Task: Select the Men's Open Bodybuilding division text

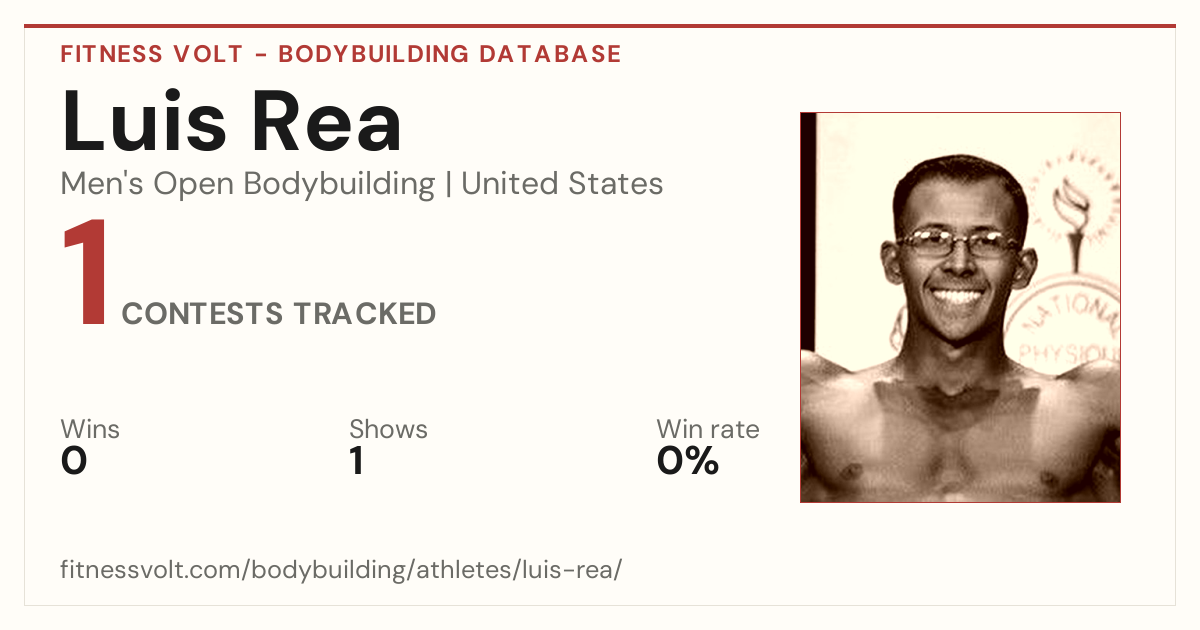Action: [248, 184]
